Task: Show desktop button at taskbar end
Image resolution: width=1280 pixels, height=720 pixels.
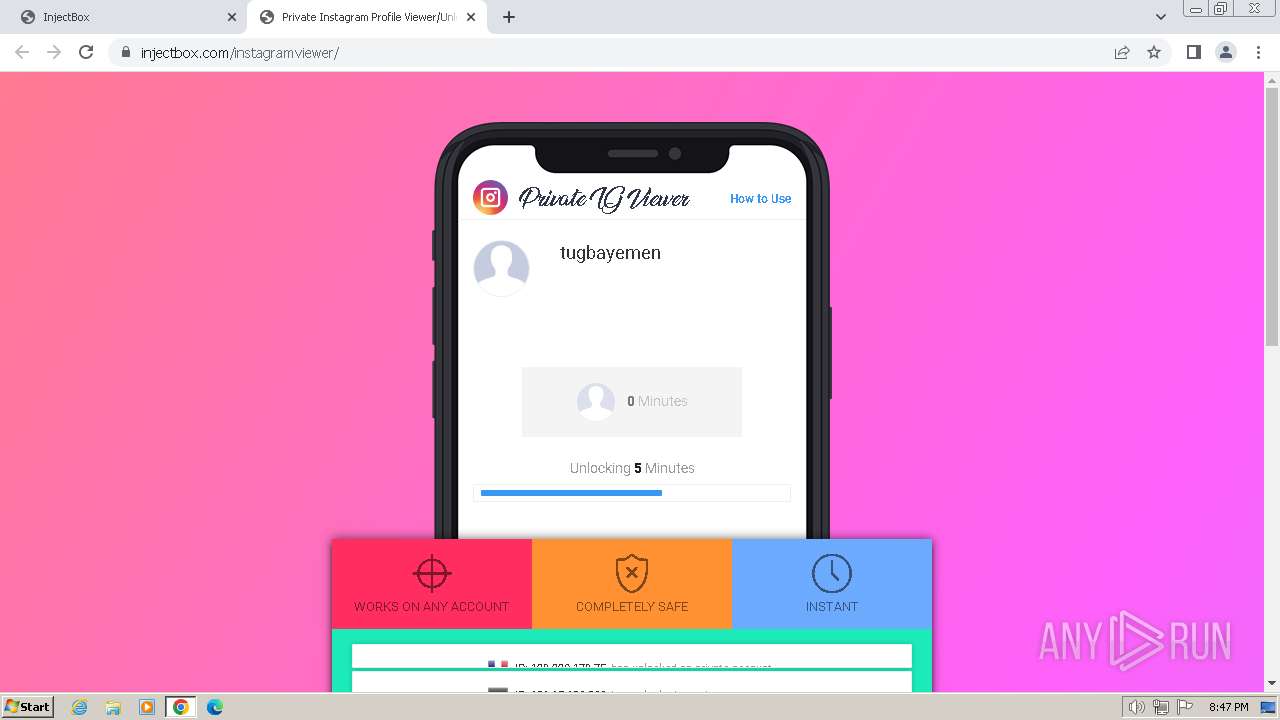Action: coord(1270,707)
